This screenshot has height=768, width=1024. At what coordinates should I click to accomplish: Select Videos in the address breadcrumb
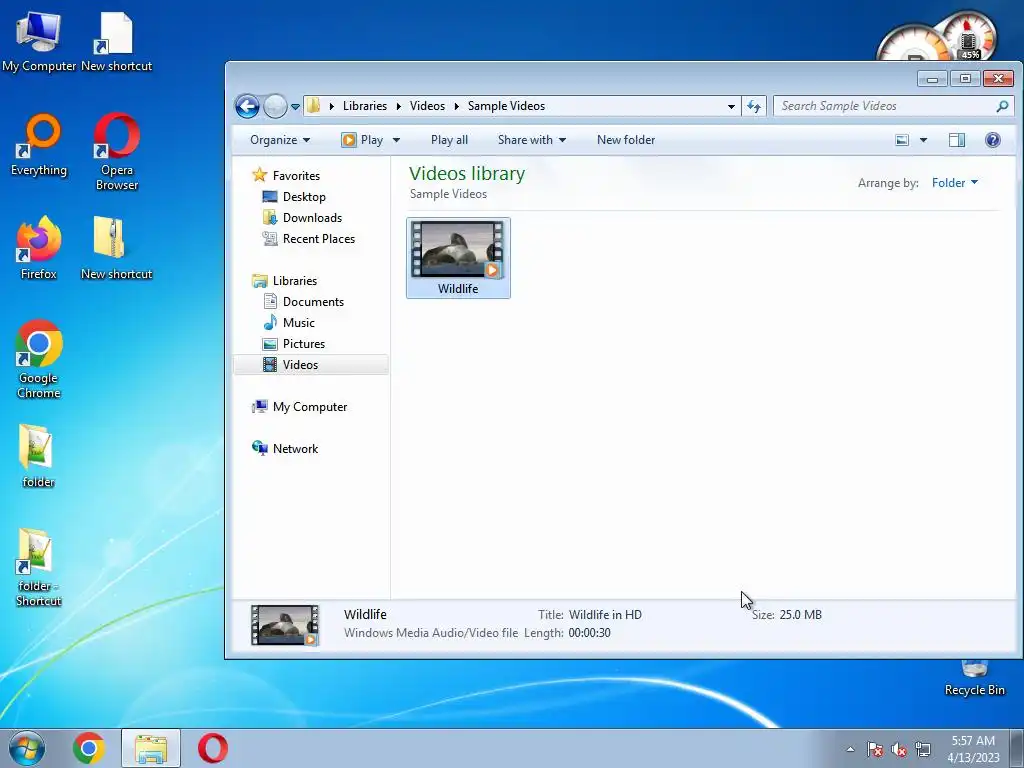[x=427, y=106]
